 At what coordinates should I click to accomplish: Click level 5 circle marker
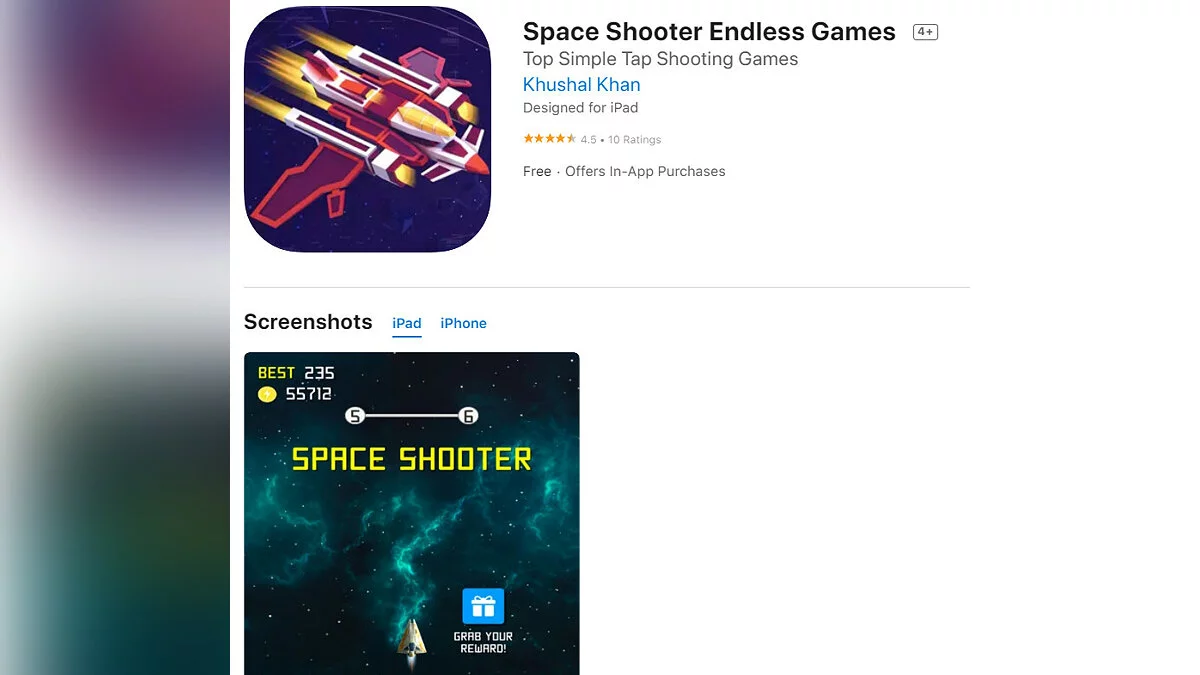click(x=354, y=416)
